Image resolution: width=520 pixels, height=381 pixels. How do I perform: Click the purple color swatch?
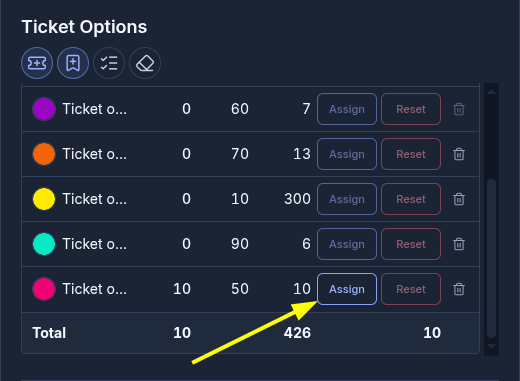[44, 109]
